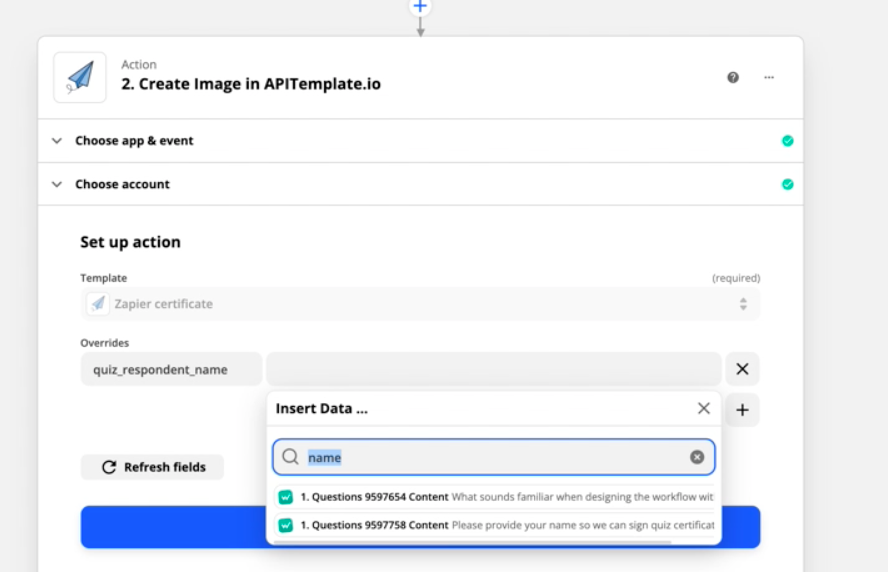Click the Refresh fields button
888x572 pixels.
(x=152, y=467)
